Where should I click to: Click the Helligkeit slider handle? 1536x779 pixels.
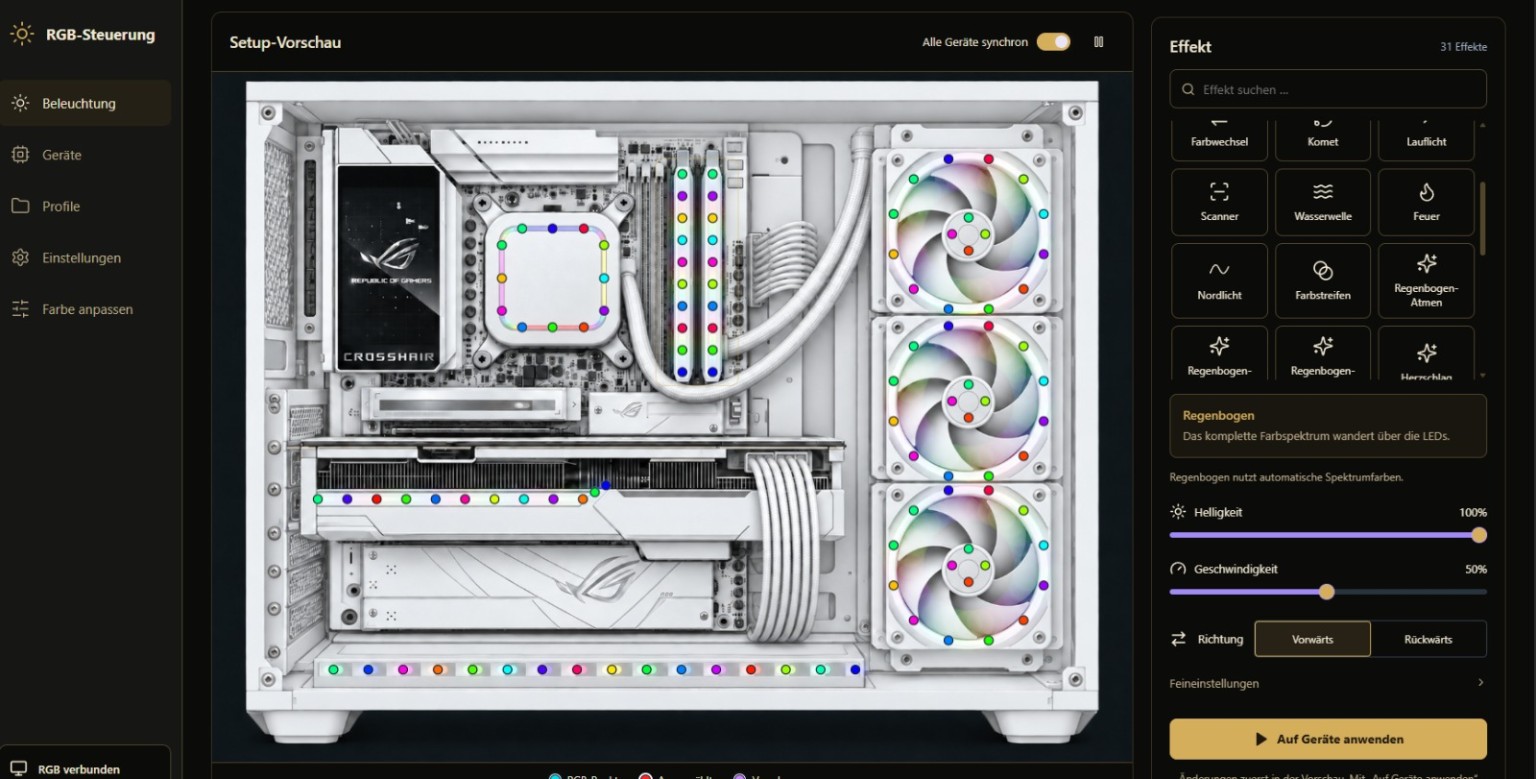pyautogui.click(x=1479, y=535)
